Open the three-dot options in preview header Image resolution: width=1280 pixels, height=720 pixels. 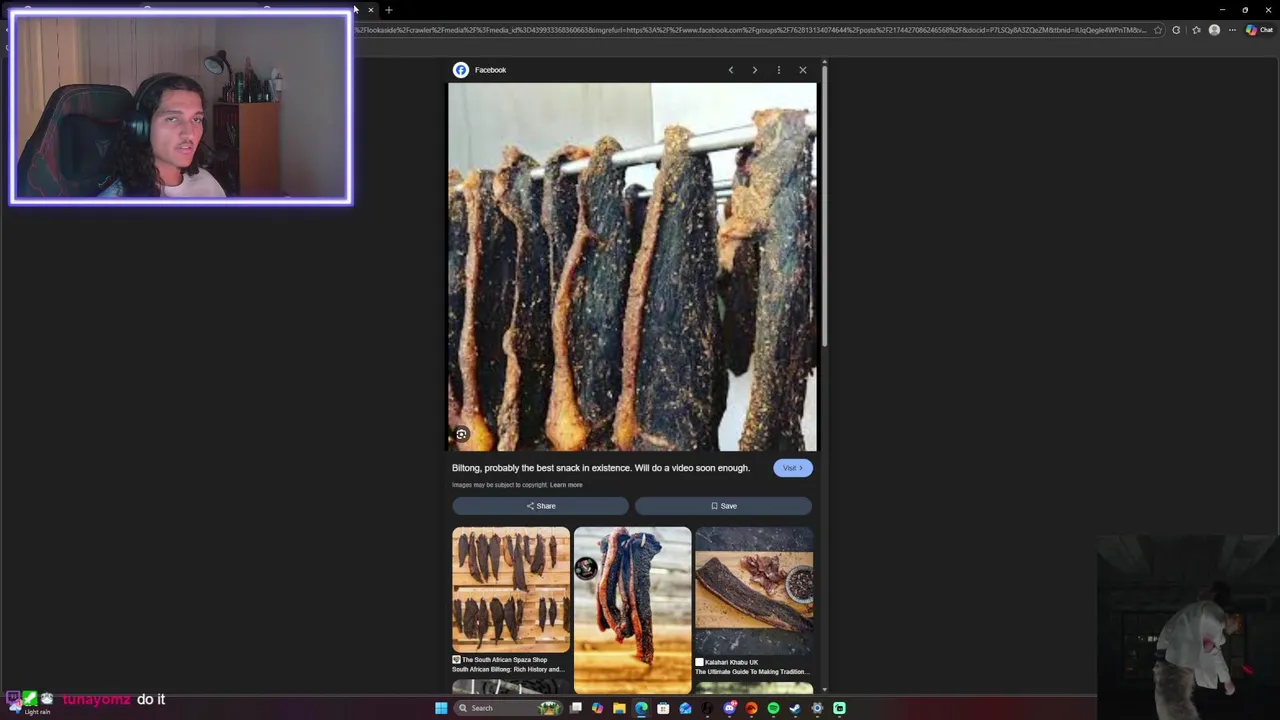coord(779,70)
